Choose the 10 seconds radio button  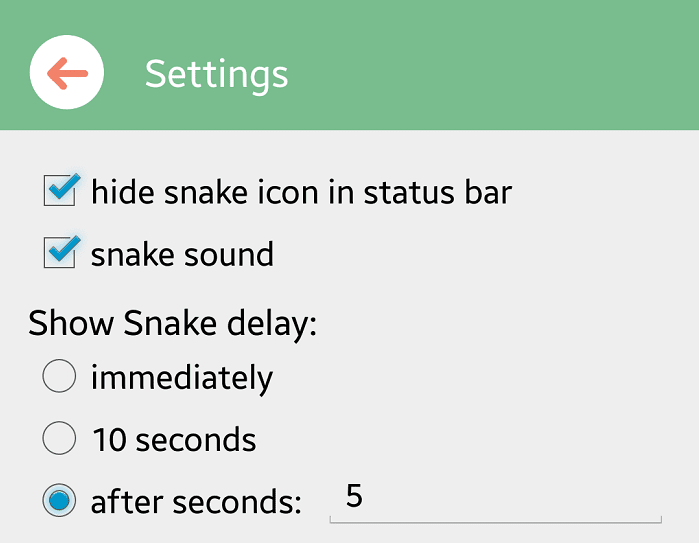click(60, 438)
